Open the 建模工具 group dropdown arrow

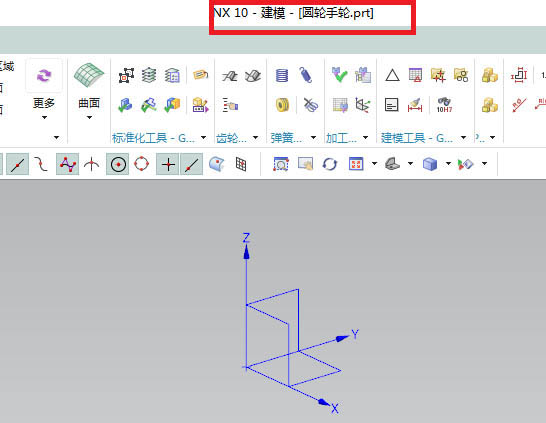(x=463, y=138)
